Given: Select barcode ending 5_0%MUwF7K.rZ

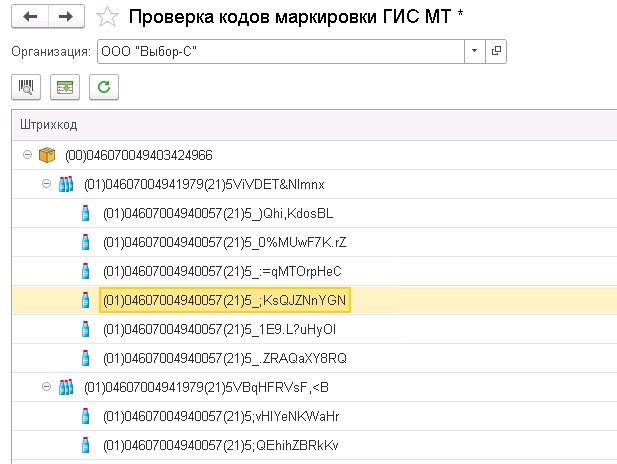Looking at the screenshot, I should (x=225, y=242).
